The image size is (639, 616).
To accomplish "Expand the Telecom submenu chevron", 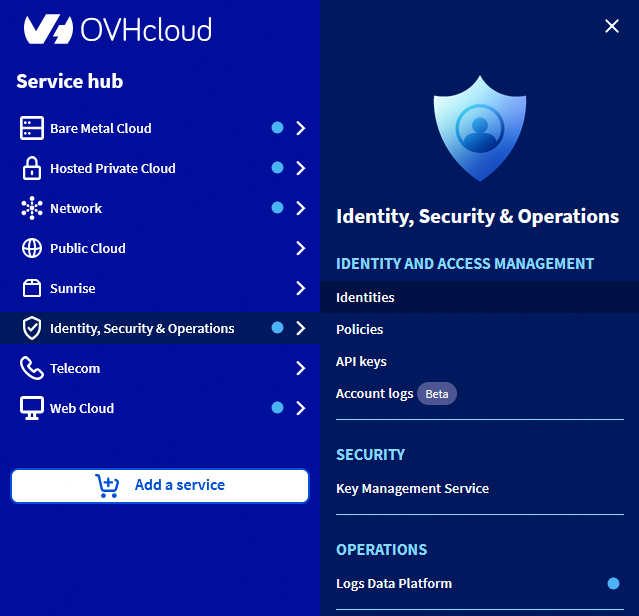I will tap(300, 368).
